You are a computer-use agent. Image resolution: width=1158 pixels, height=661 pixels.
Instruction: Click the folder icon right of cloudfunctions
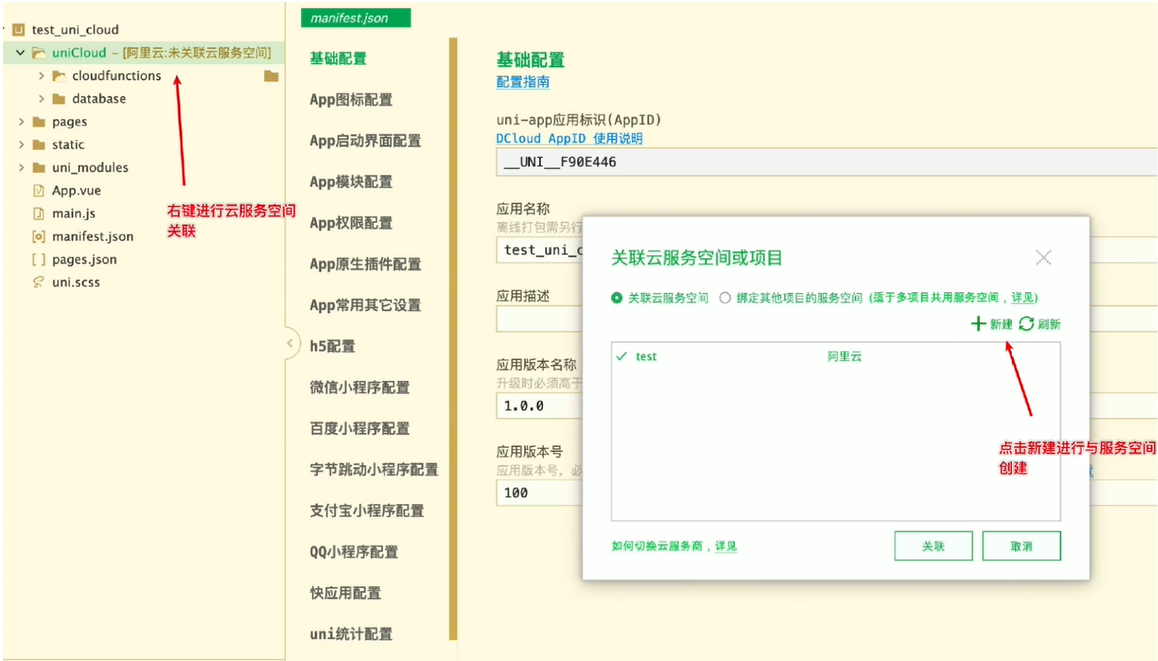click(271, 76)
